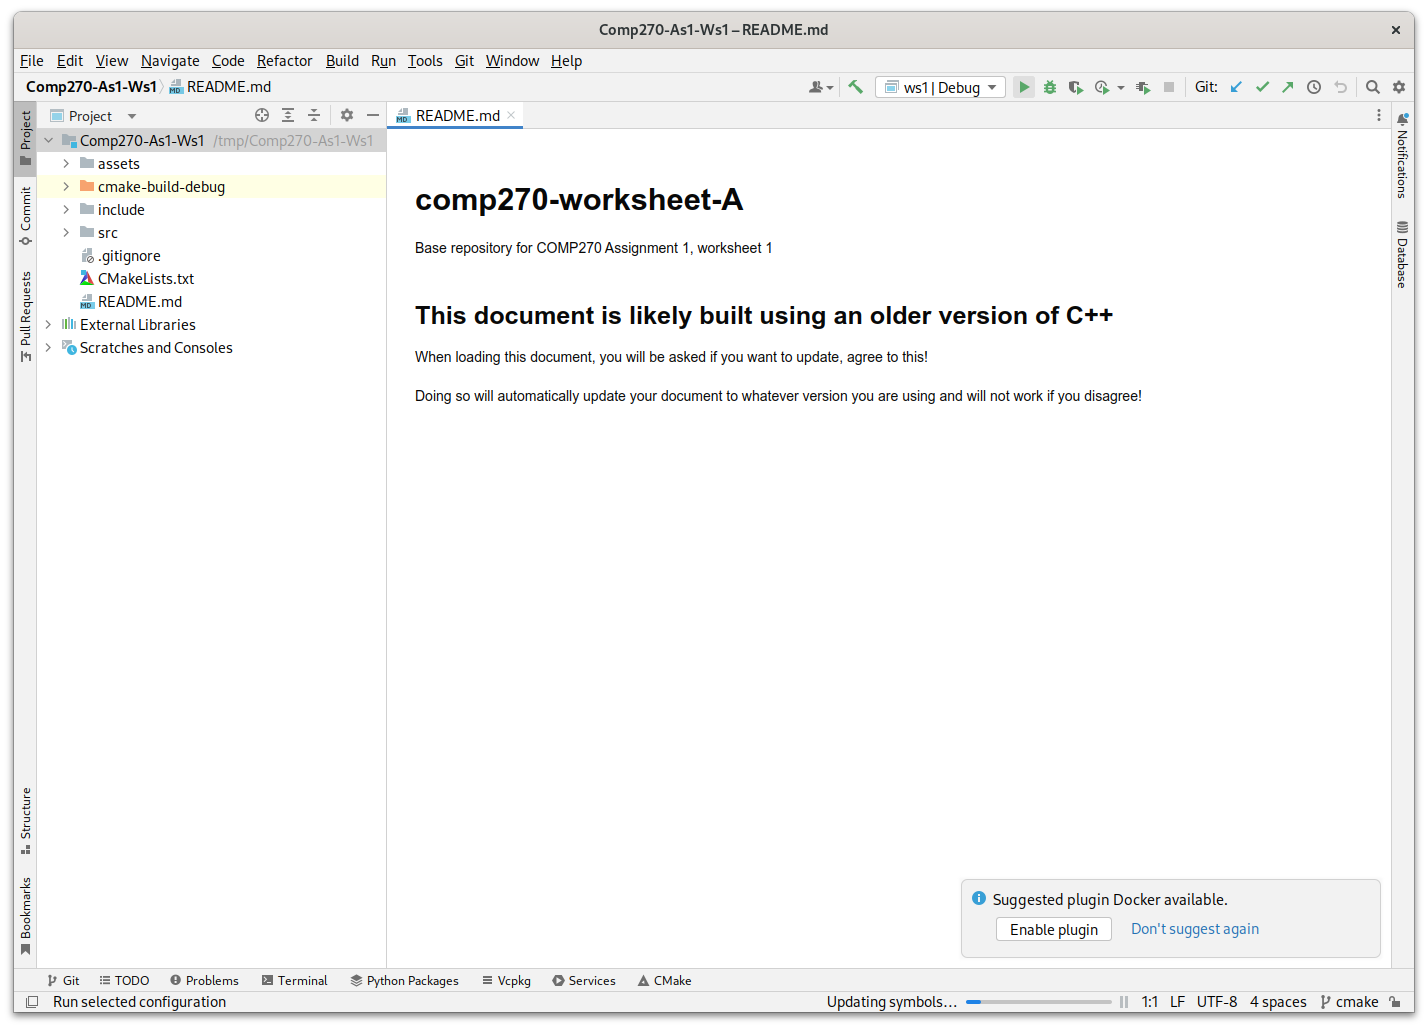The width and height of the screenshot is (1428, 1029).
Task: Click the Updating symbols progress bar
Action: pos(1038,1001)
